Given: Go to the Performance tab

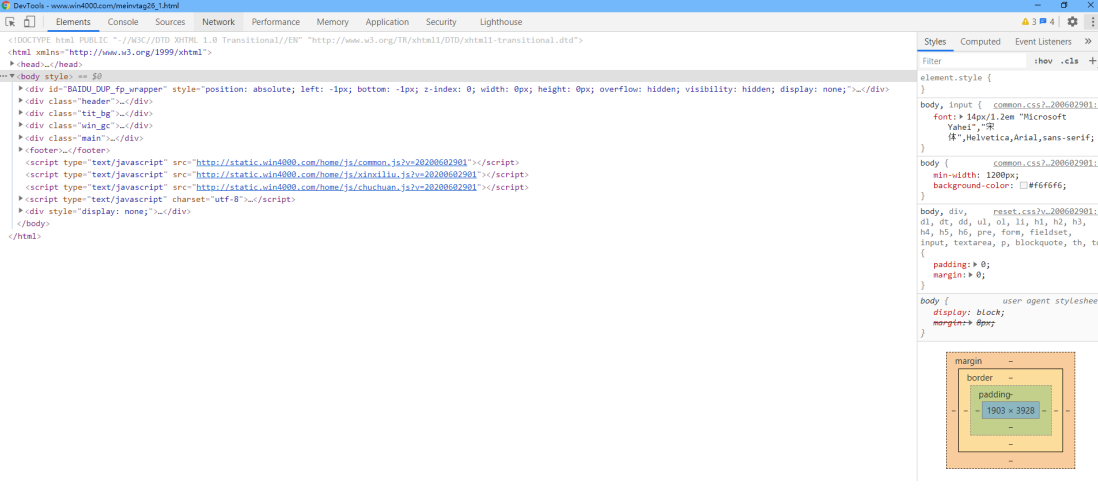Looking at the screenshot, I should coord(276,22).
